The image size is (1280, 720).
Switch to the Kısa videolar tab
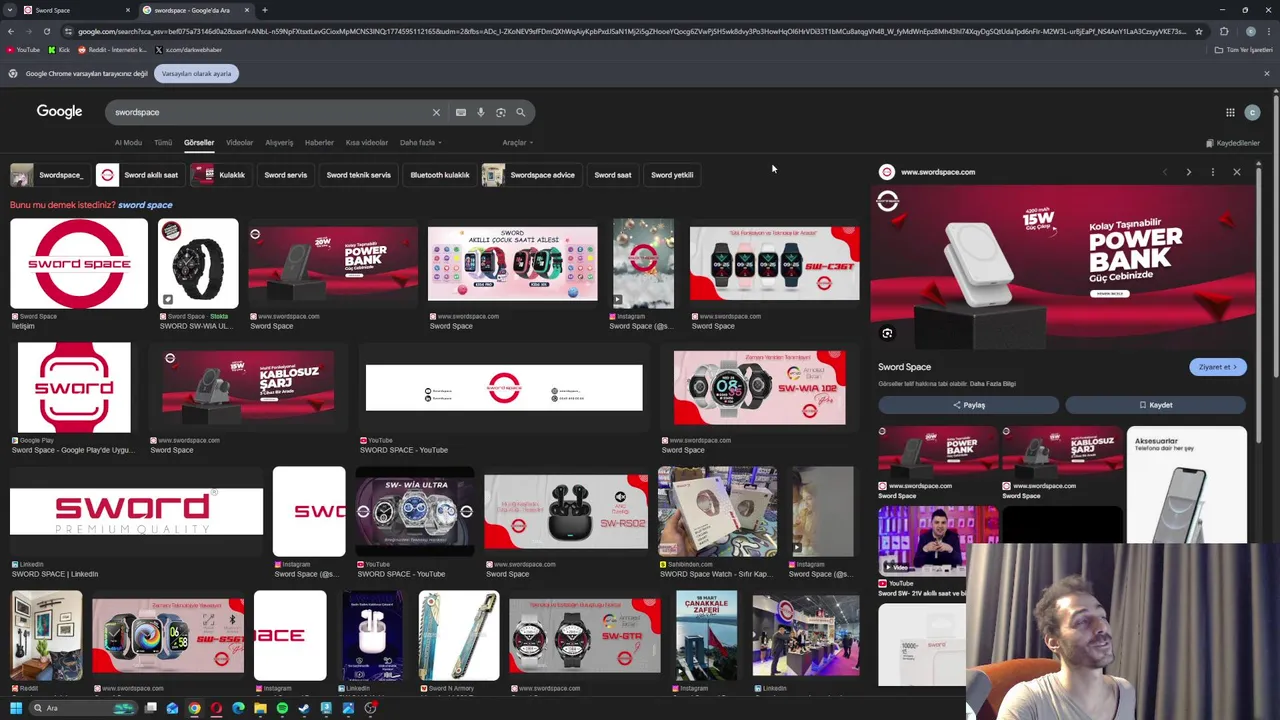tap(366, 143)
